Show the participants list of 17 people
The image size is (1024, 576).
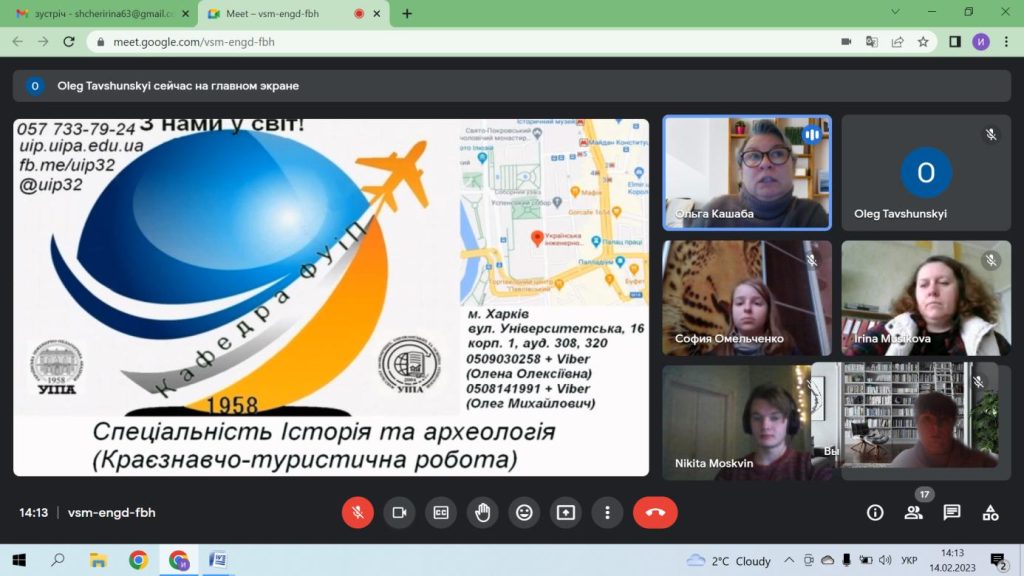[x=914, y=513]
